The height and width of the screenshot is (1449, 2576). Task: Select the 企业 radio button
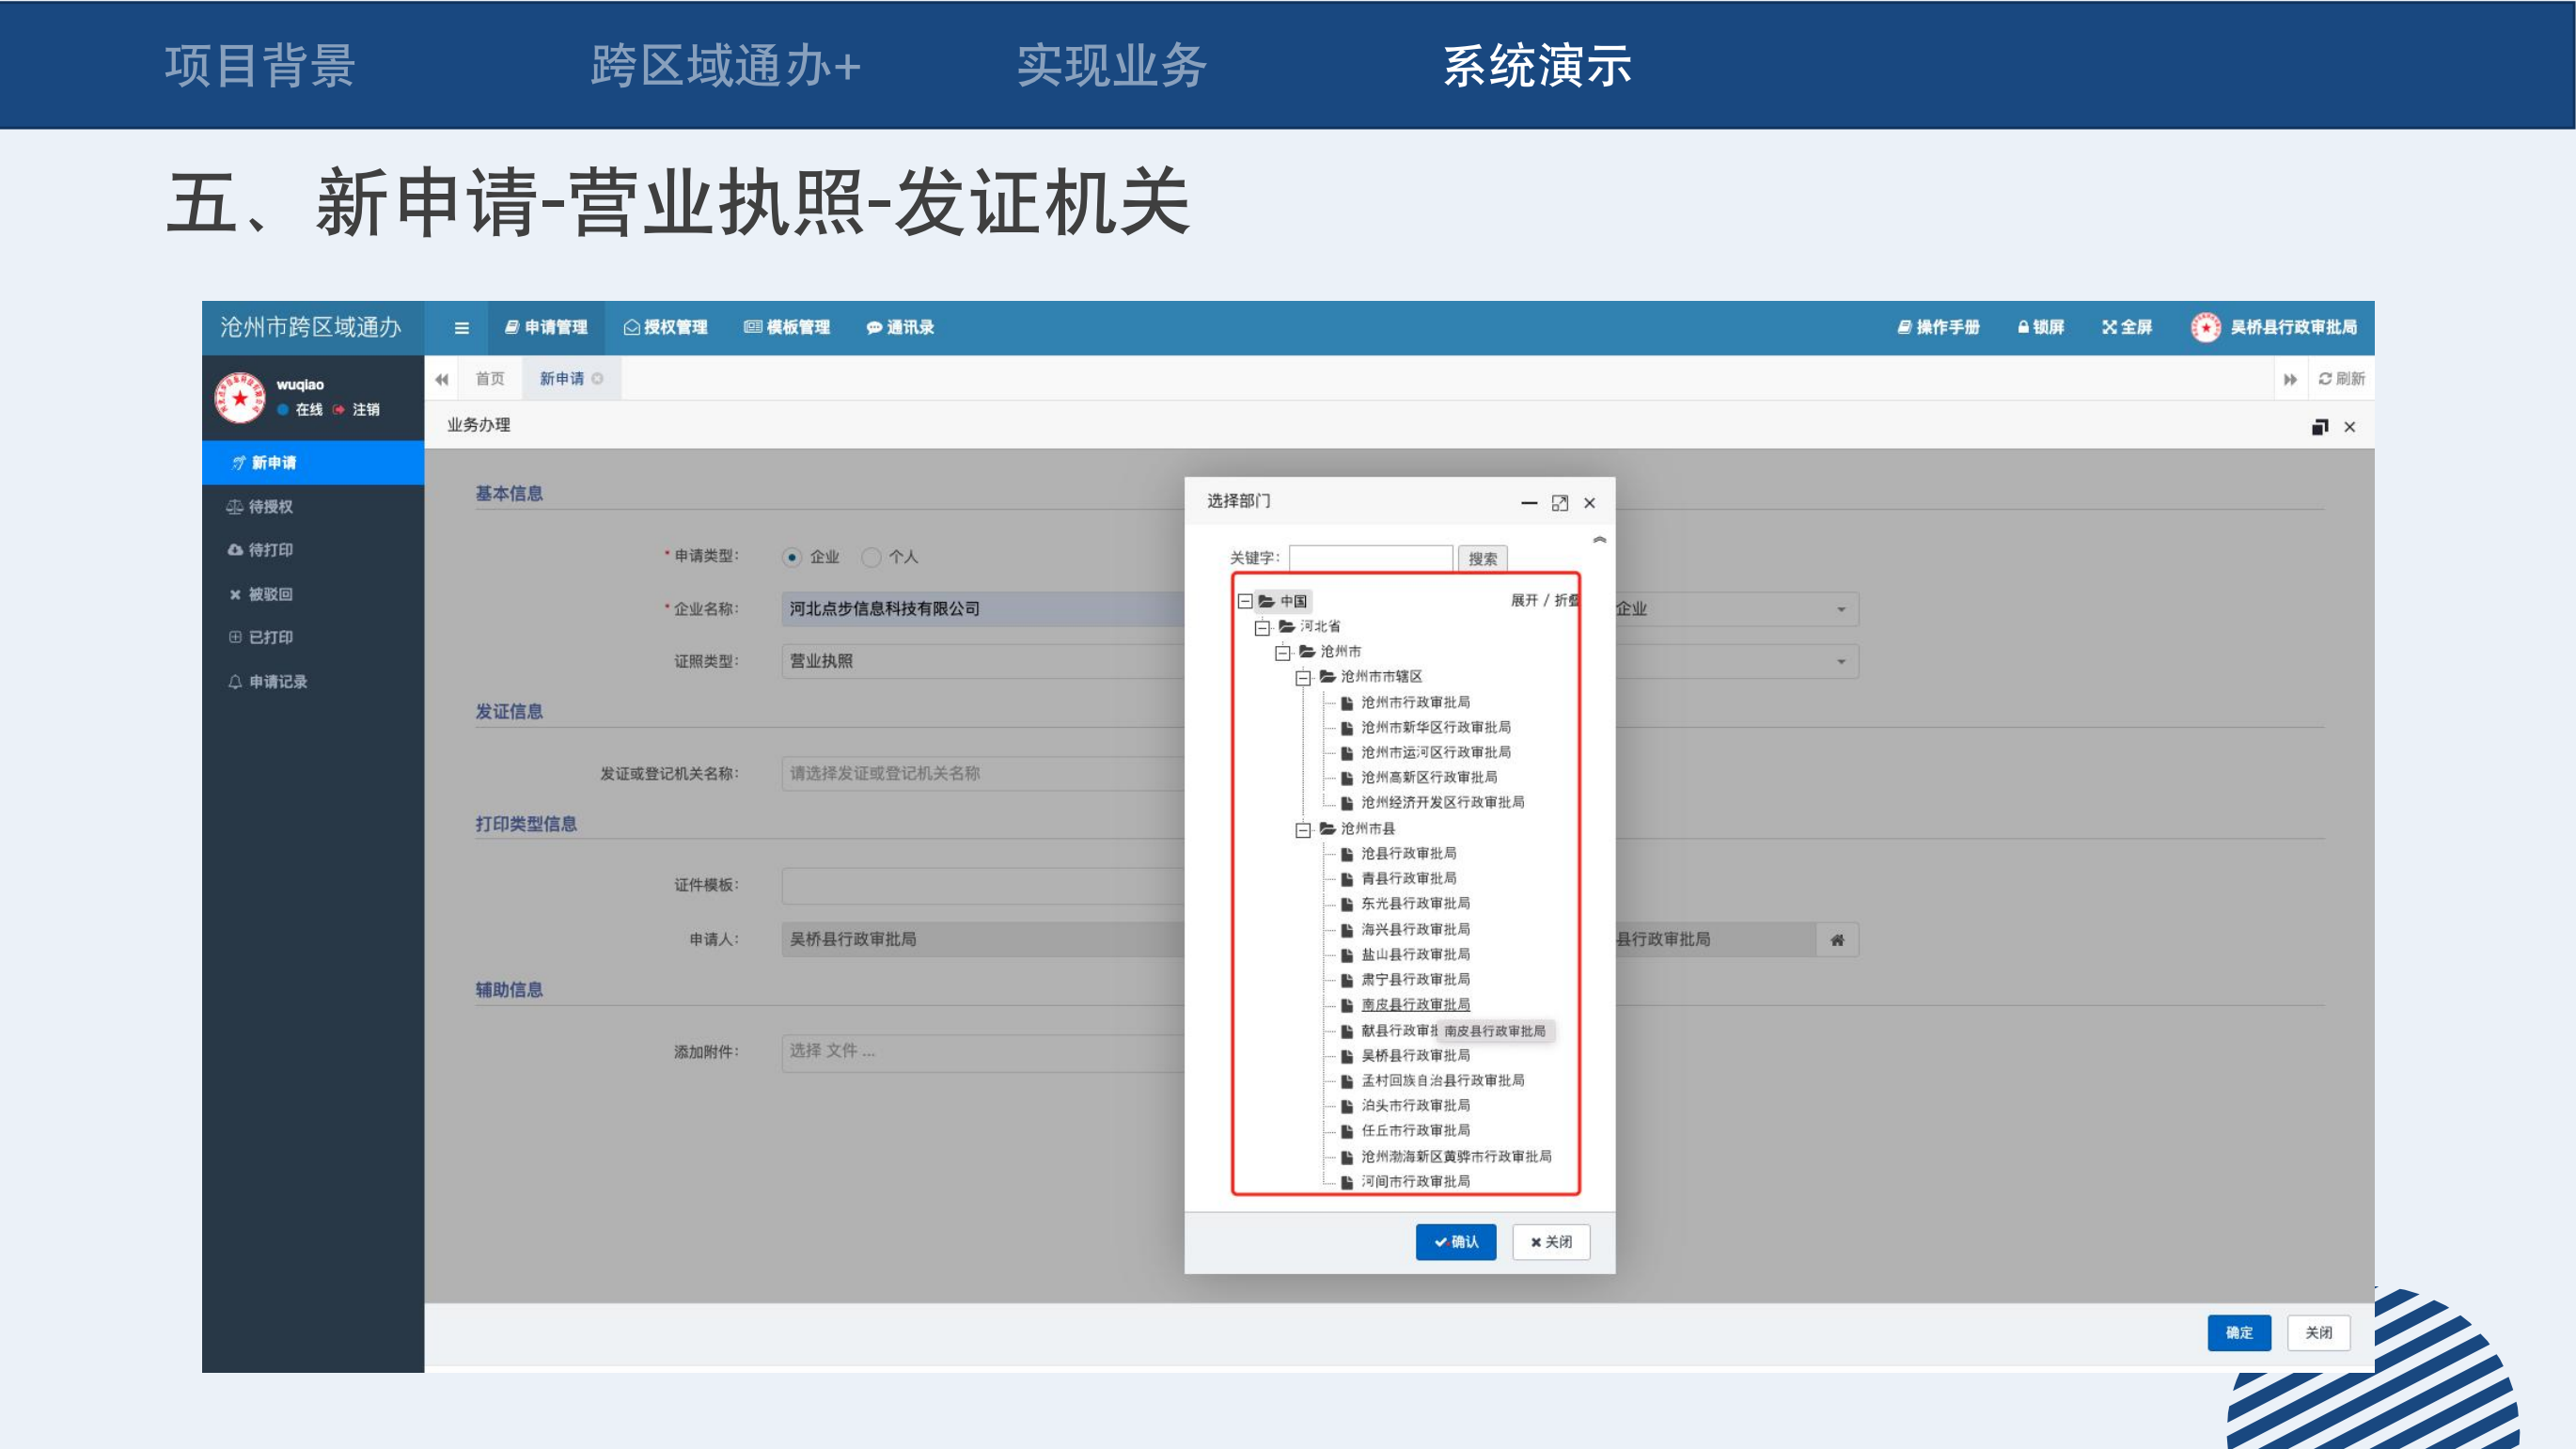792,557
